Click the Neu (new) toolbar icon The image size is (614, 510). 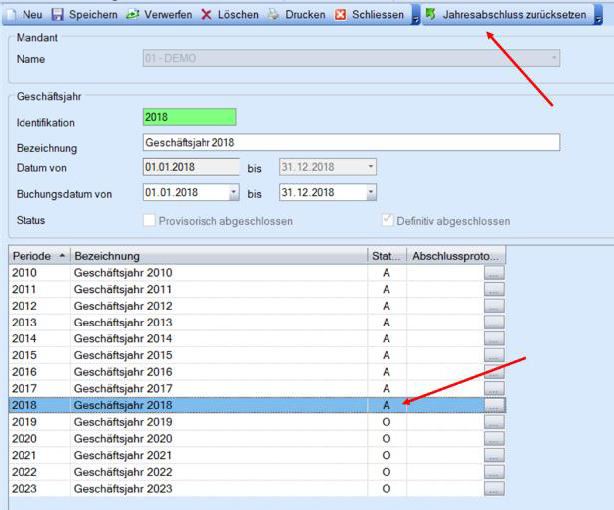pyautogui.click(x=12, y=15)
